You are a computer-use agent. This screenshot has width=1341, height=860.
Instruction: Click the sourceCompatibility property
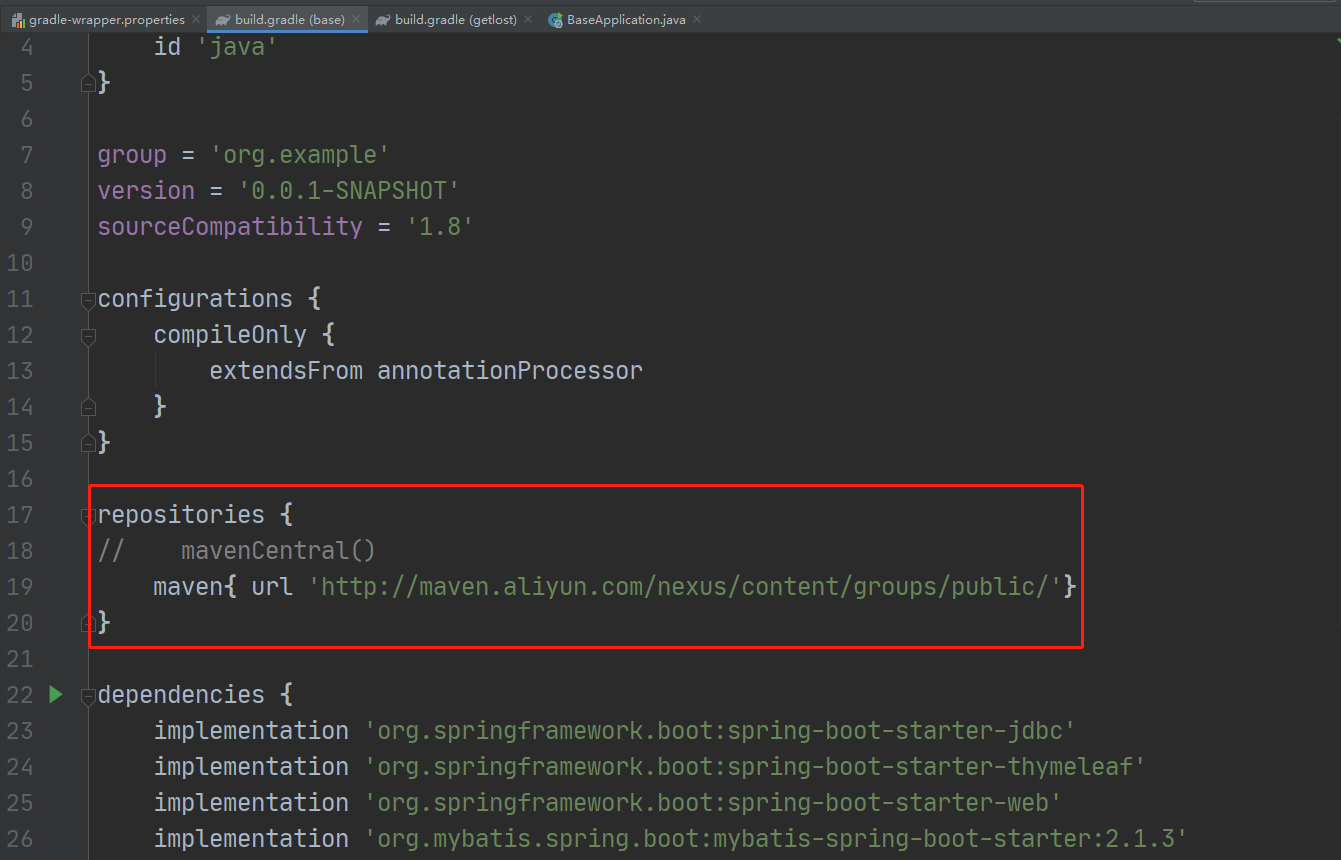tap(230, 226)
